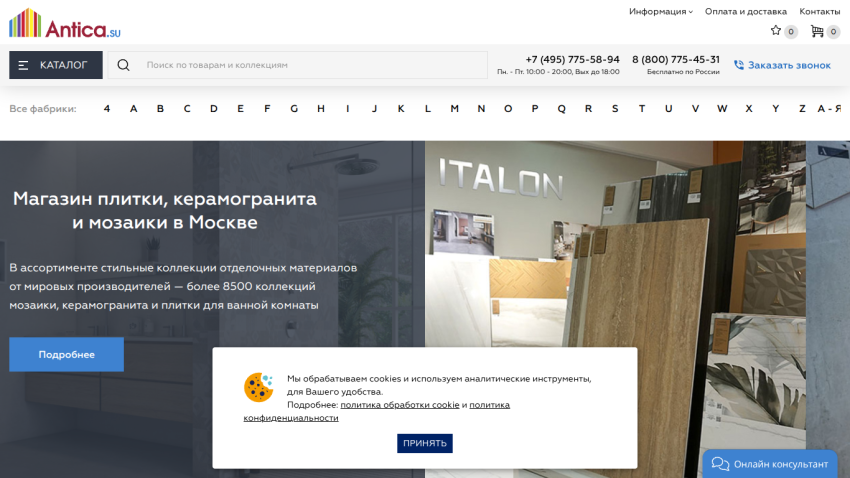Filter factories by letter E
The image size is (850, 478).
click(240, 109)
